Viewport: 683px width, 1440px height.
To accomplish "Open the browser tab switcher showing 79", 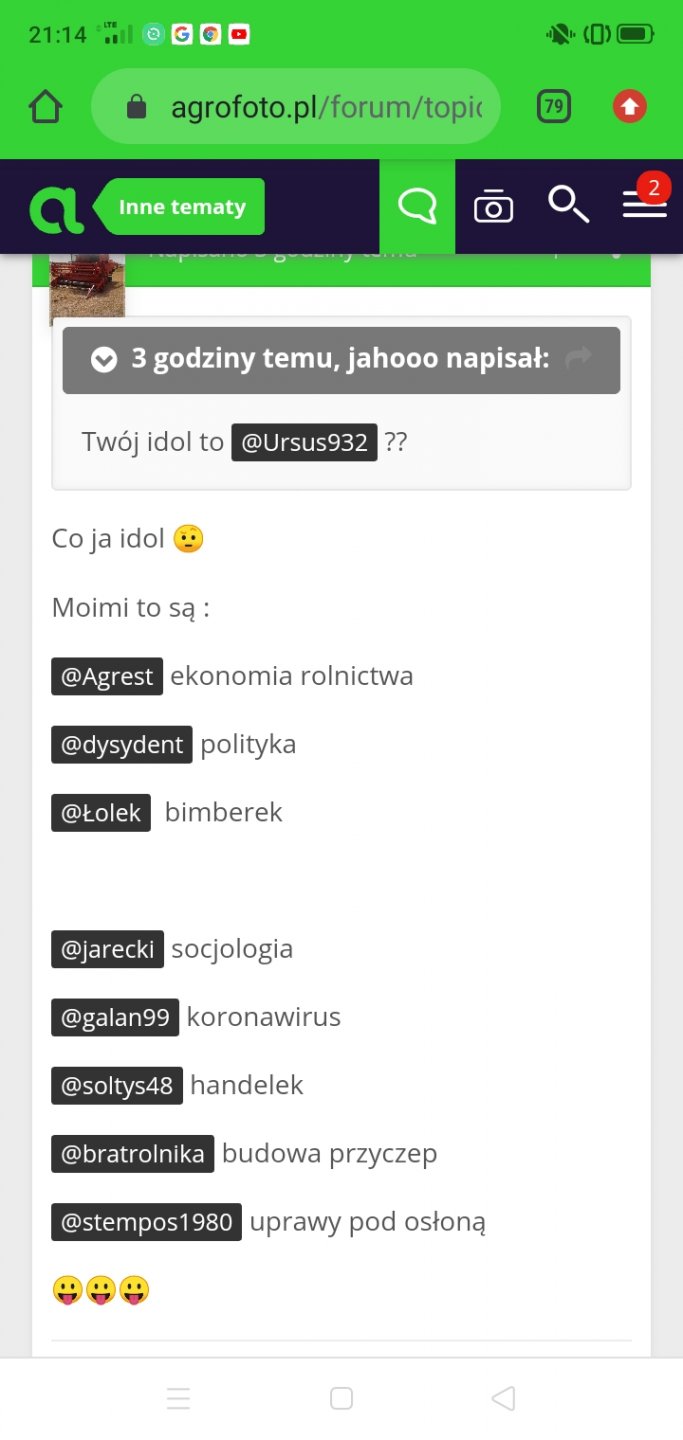I will 554,107.
